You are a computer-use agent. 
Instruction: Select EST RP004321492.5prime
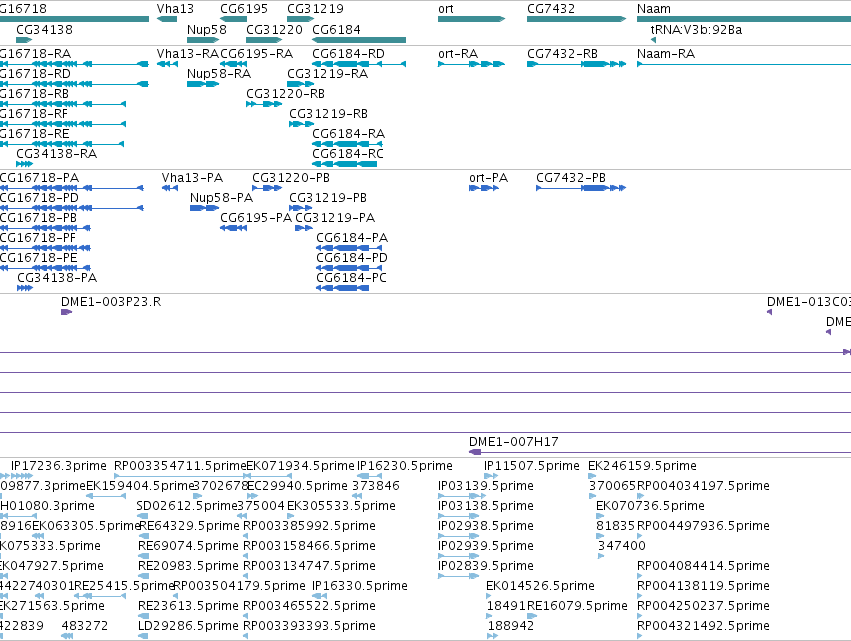click(703, 627)
